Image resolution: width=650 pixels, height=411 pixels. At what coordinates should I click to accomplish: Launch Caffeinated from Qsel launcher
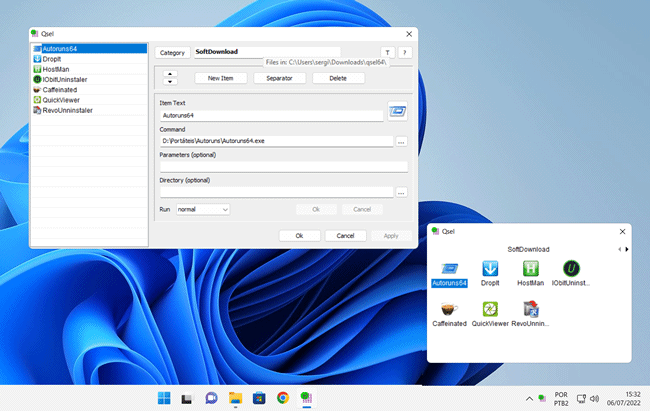(449, 314)
